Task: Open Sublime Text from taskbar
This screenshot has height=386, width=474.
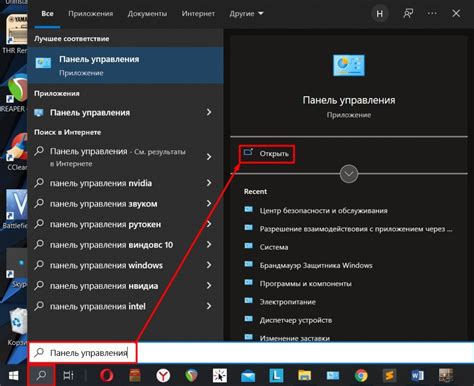Action: coord(389,376)
